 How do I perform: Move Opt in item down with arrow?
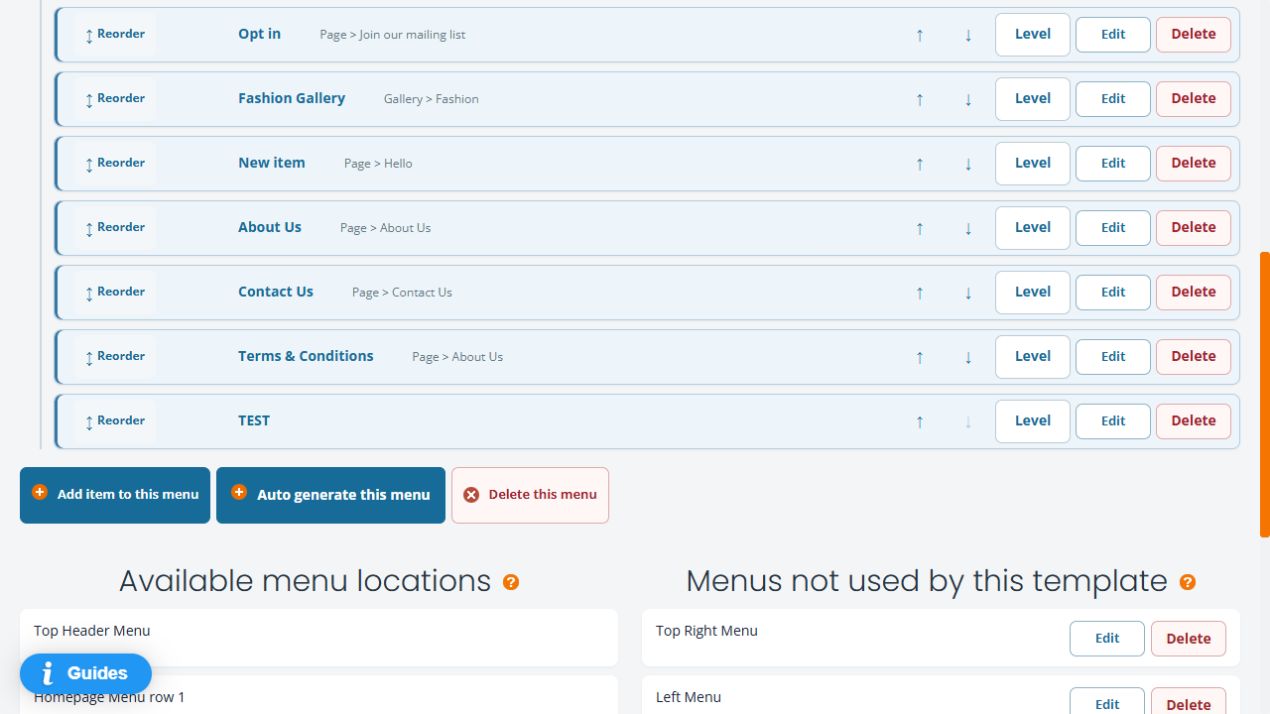point(968,35)
